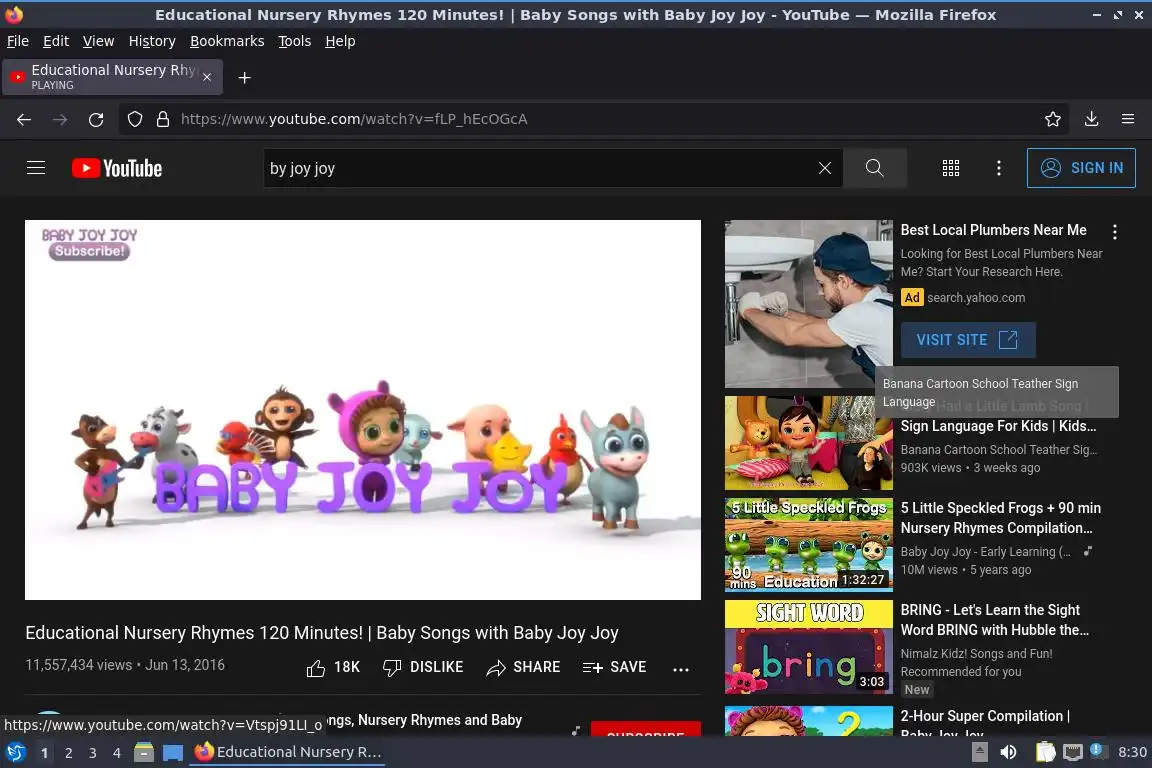The image size is (1152, 768).
Task: Click the Subscribe overlay in the video
Action: click(90, 251)
